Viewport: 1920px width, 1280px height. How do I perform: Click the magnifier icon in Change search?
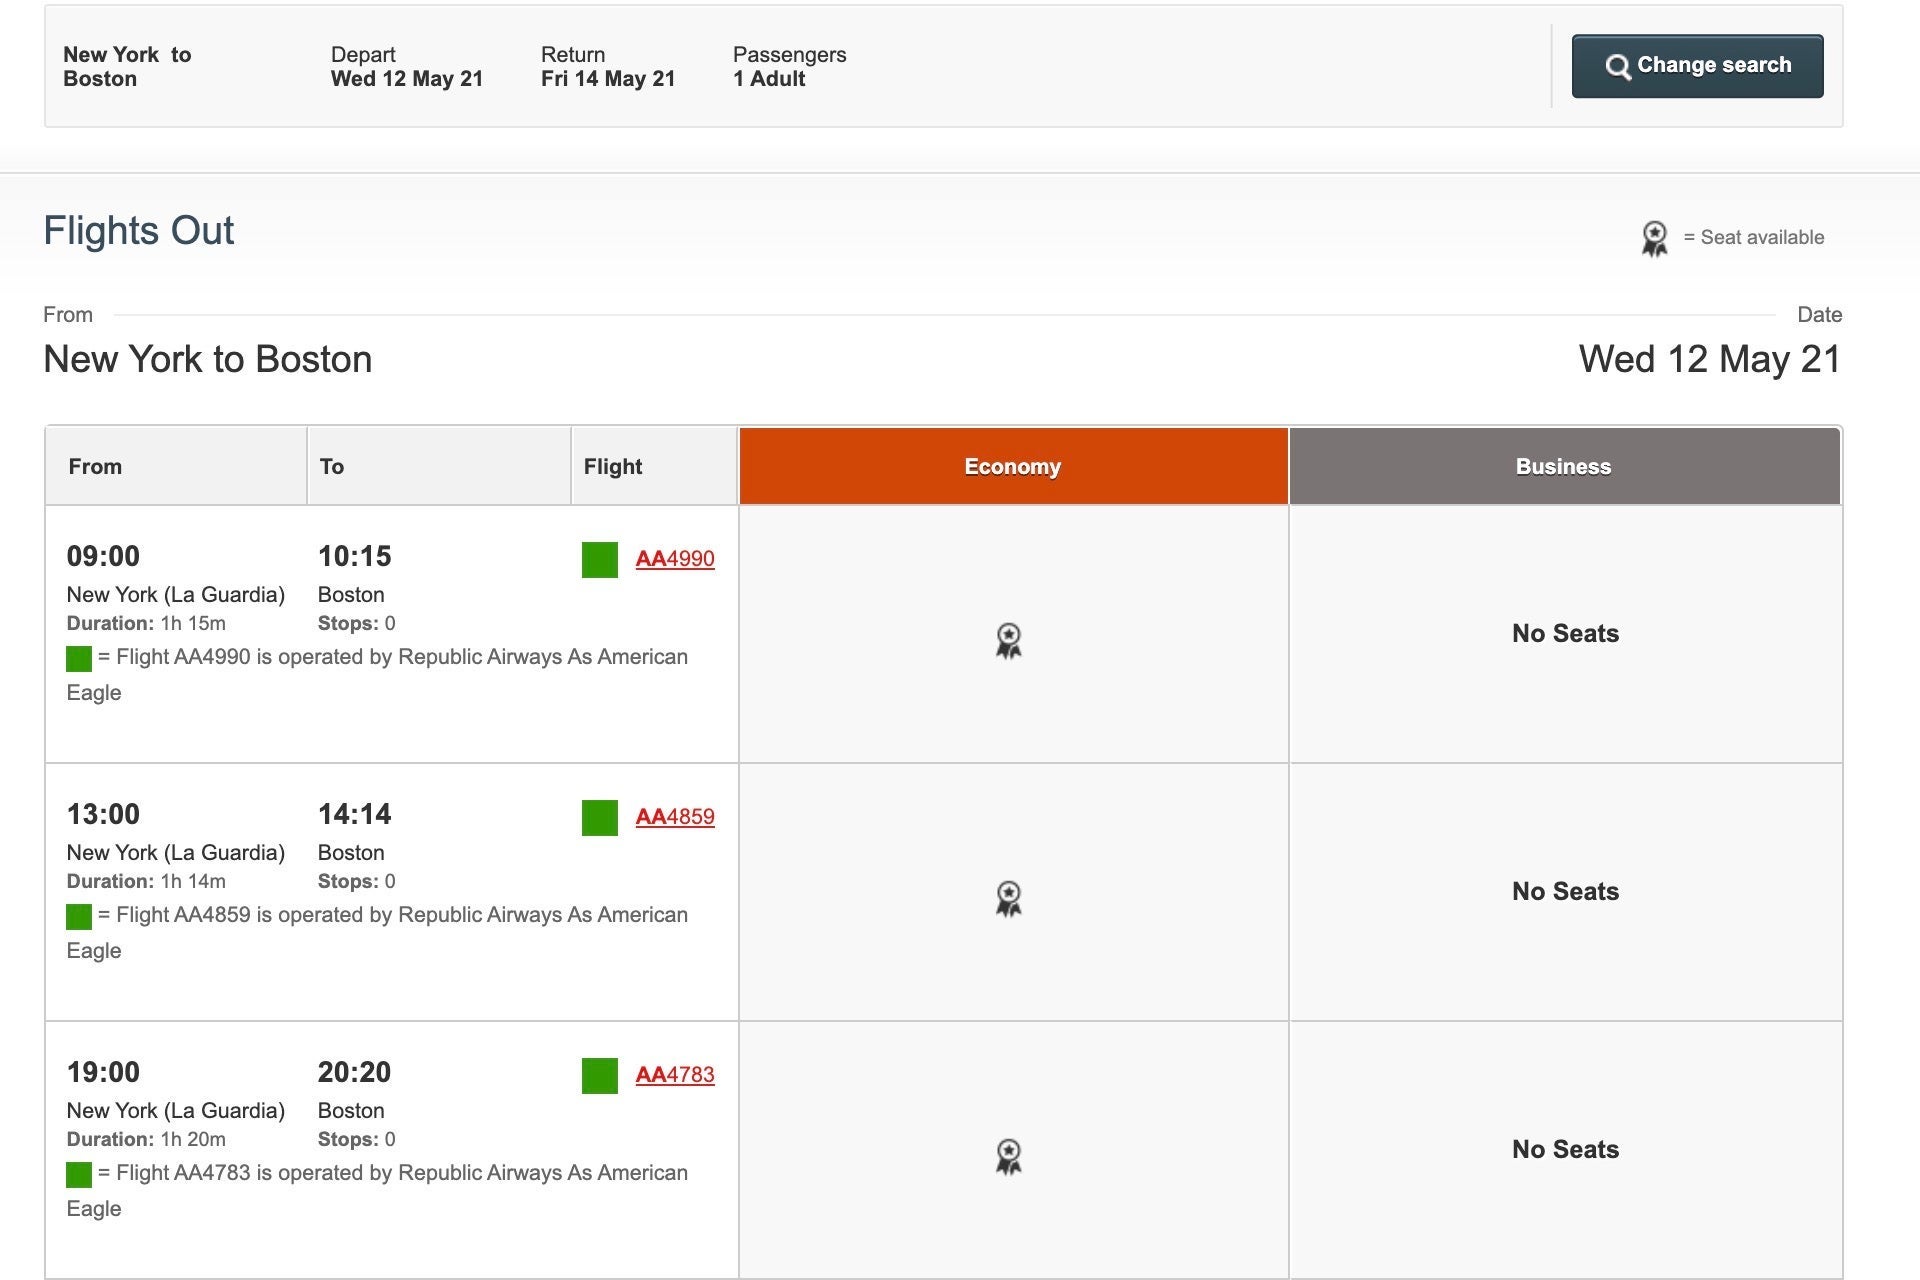coord(1617,67)
